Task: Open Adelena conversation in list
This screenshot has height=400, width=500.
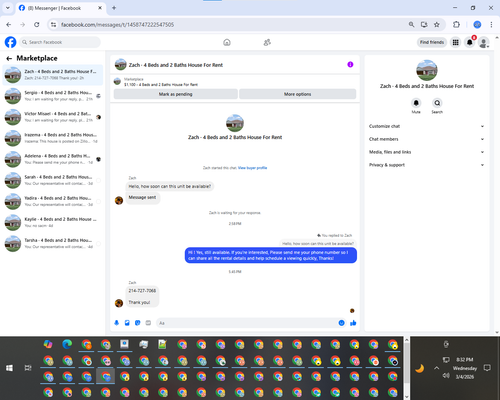Action: pos(53,159)
